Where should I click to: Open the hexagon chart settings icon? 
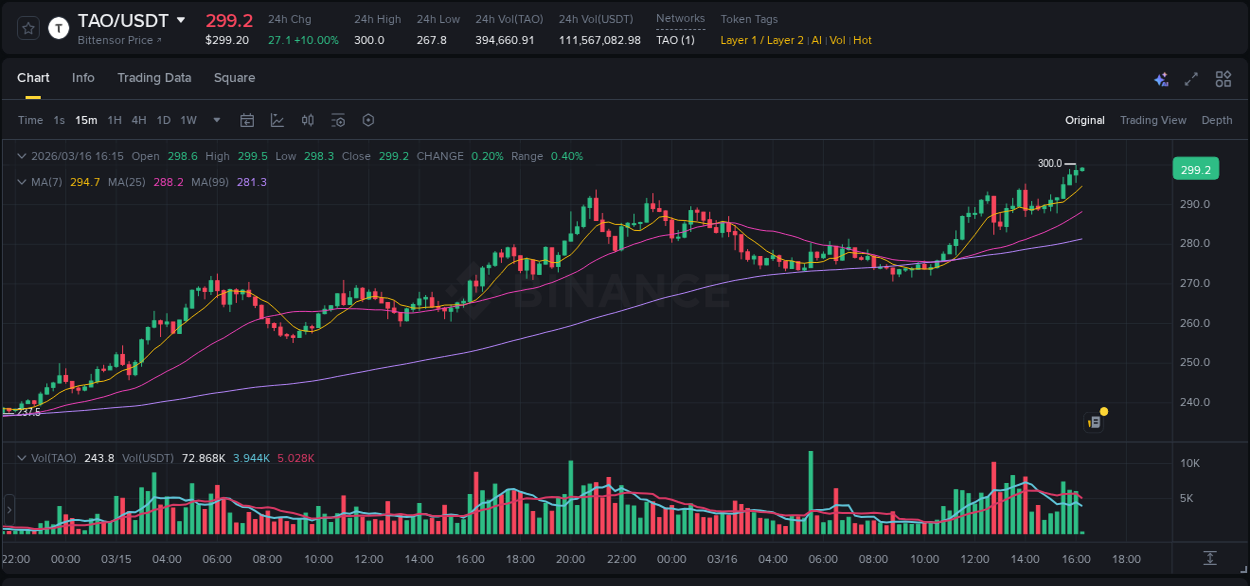click(368, 119)
